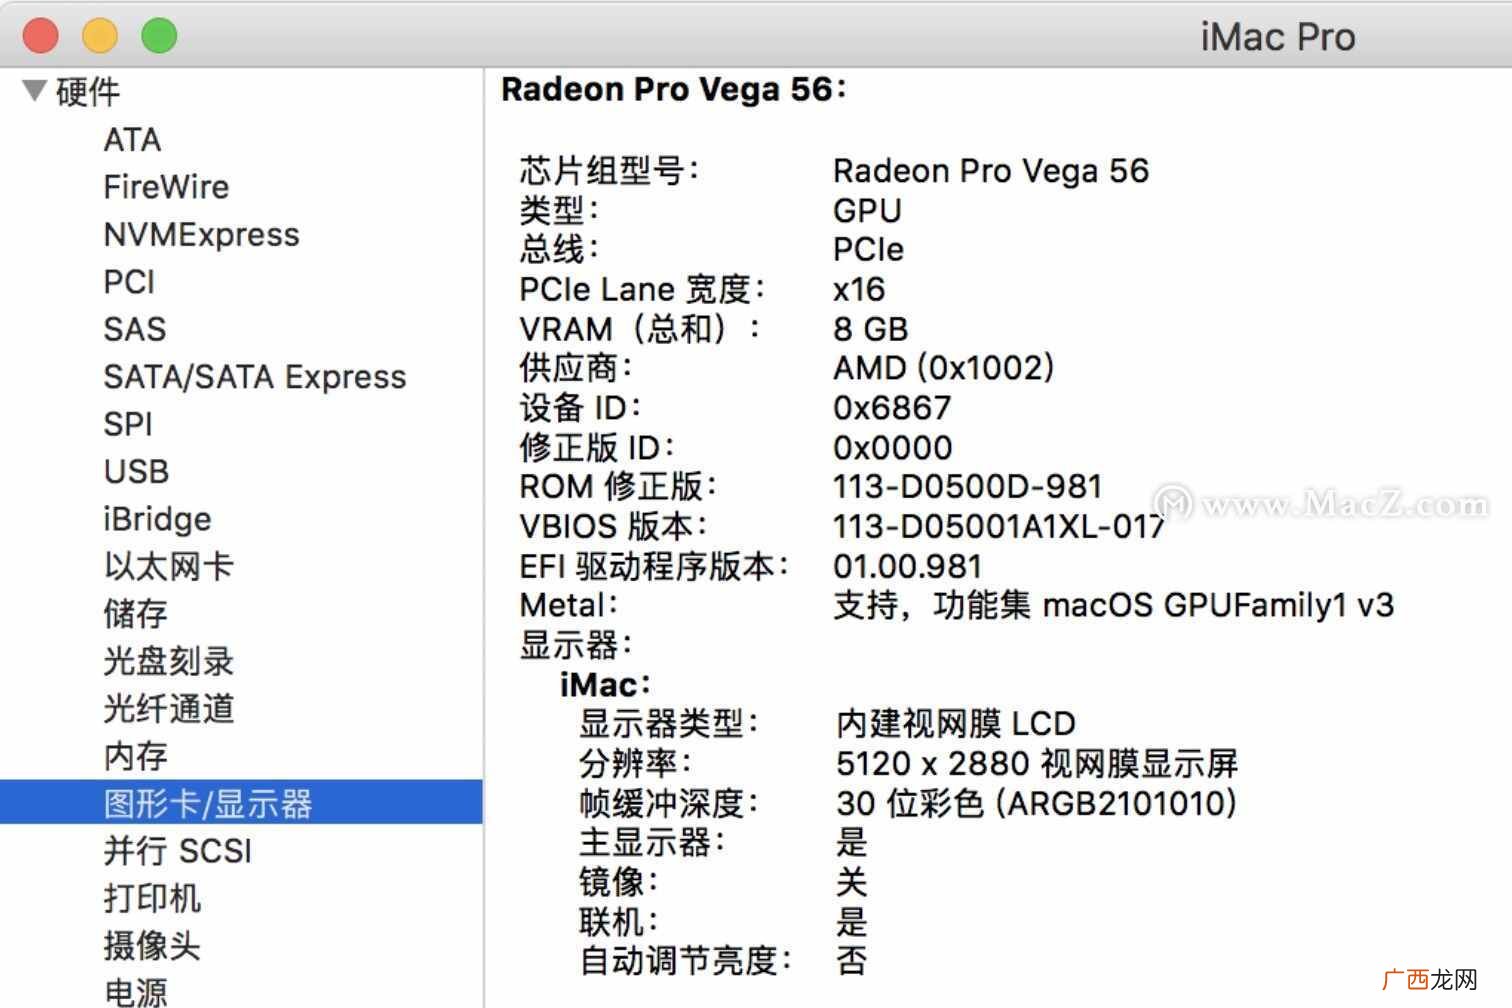This screenshot has width=1512, height=1008.
Task: Zoom the window with green button
Action: click(159, 35)
